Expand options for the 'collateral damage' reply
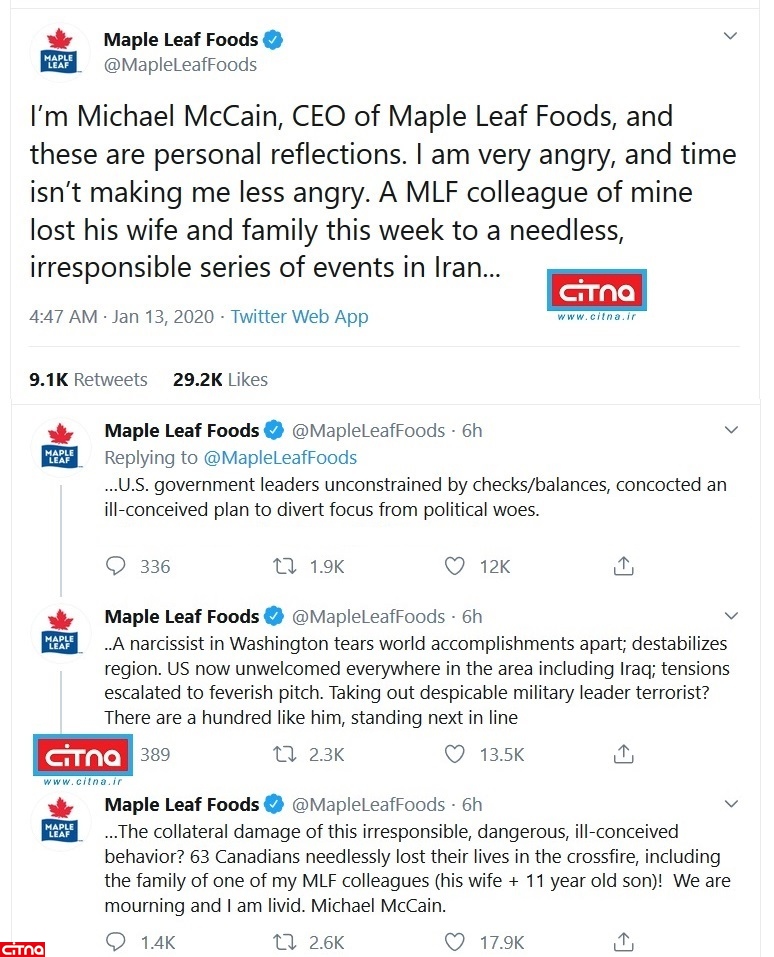 731,803
